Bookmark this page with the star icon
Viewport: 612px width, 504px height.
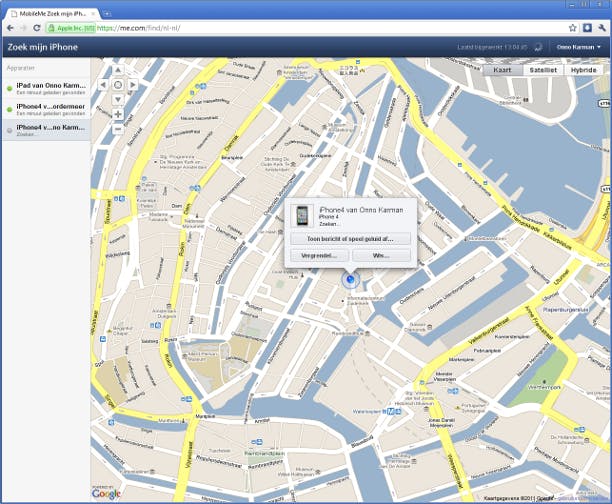coord(573,28)
